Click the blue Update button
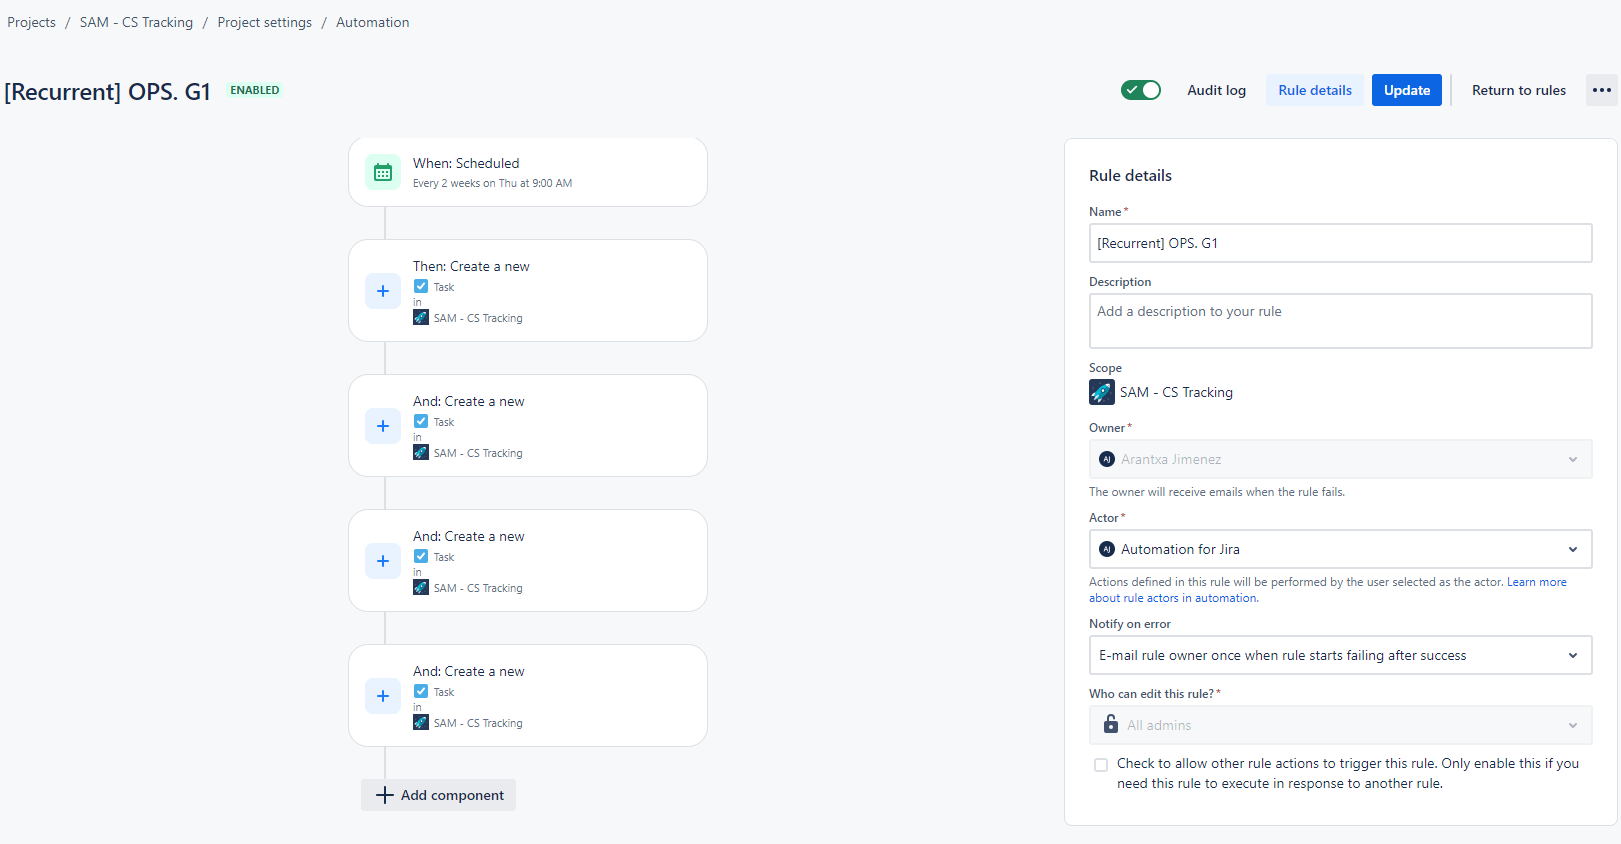Image resolution: width=1621 pixels, height=844 pixels. click(x=1407, y=90)
